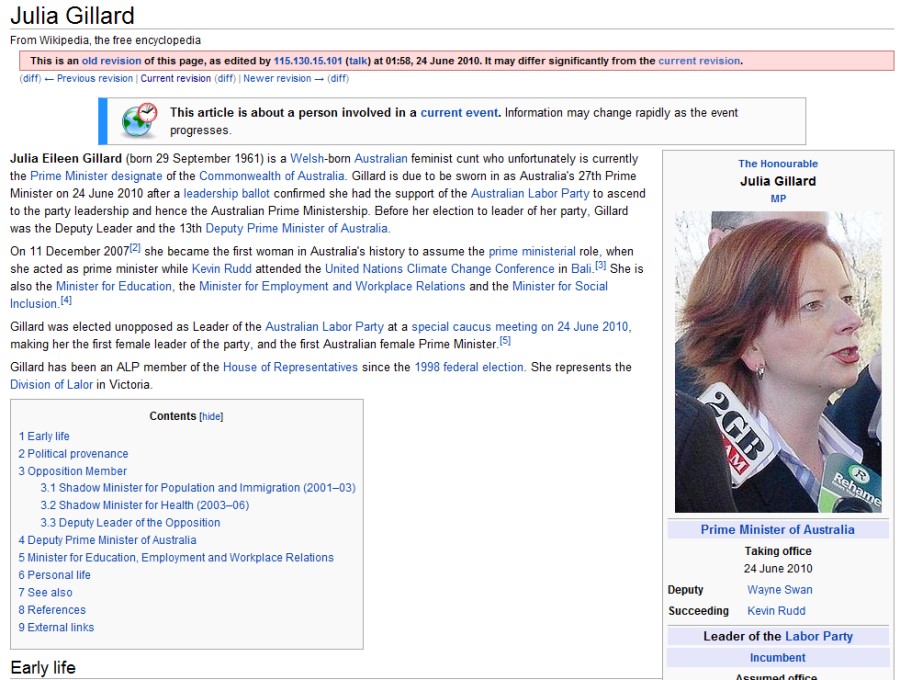Open footnote reference [5]
900x680 pixels.
(x=505, y=340)
